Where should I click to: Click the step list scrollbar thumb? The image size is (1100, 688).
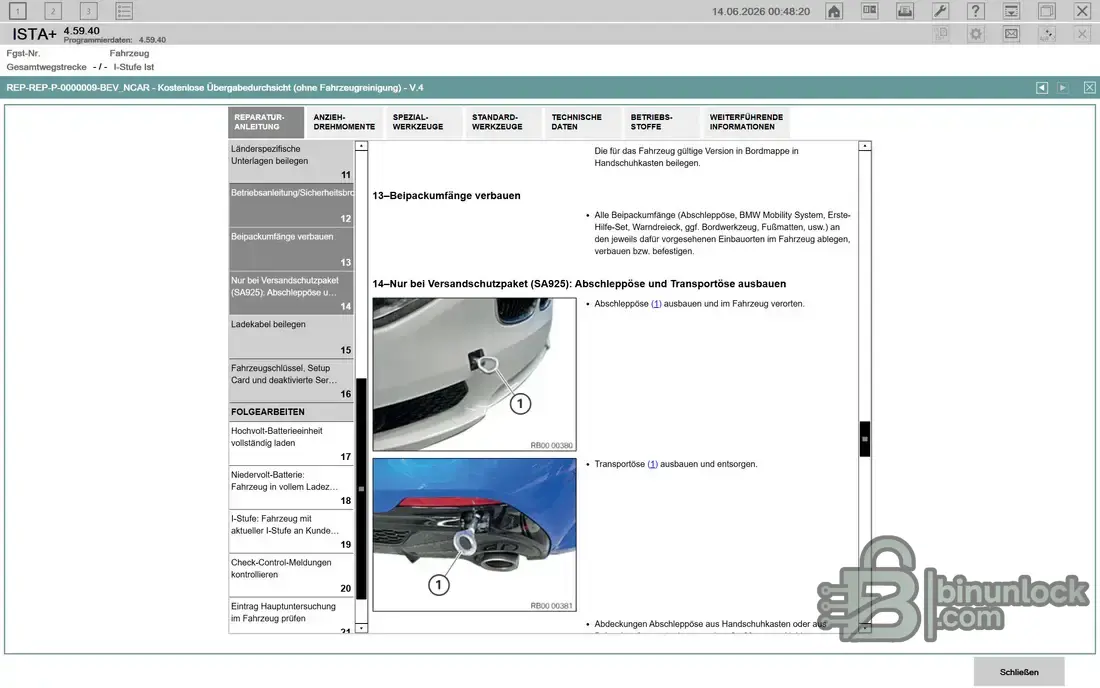tap(361, 489)
